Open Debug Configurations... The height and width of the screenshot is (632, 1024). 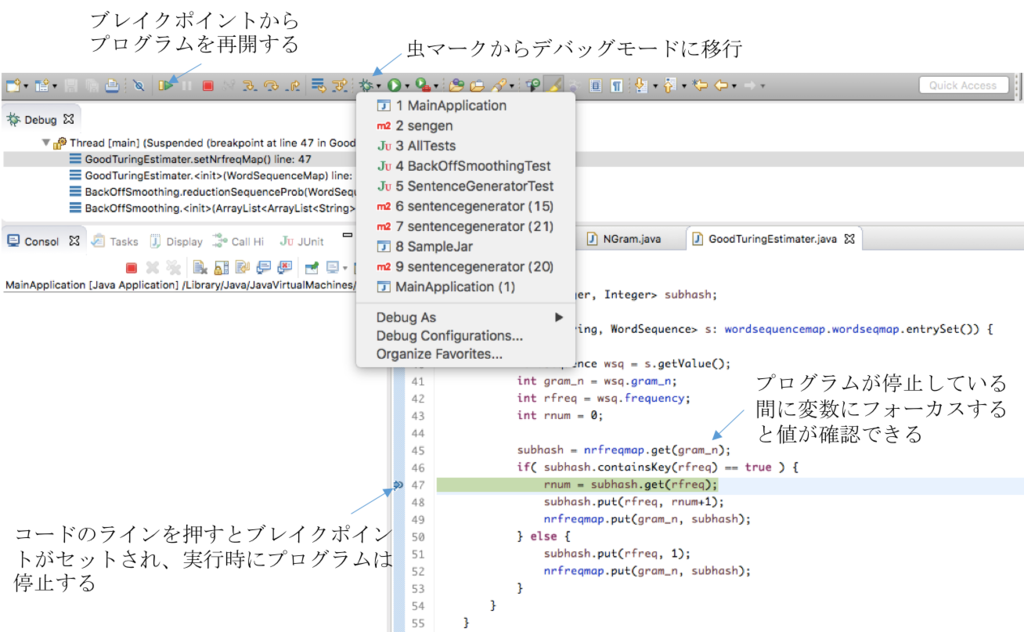click(x=466, y=336)
